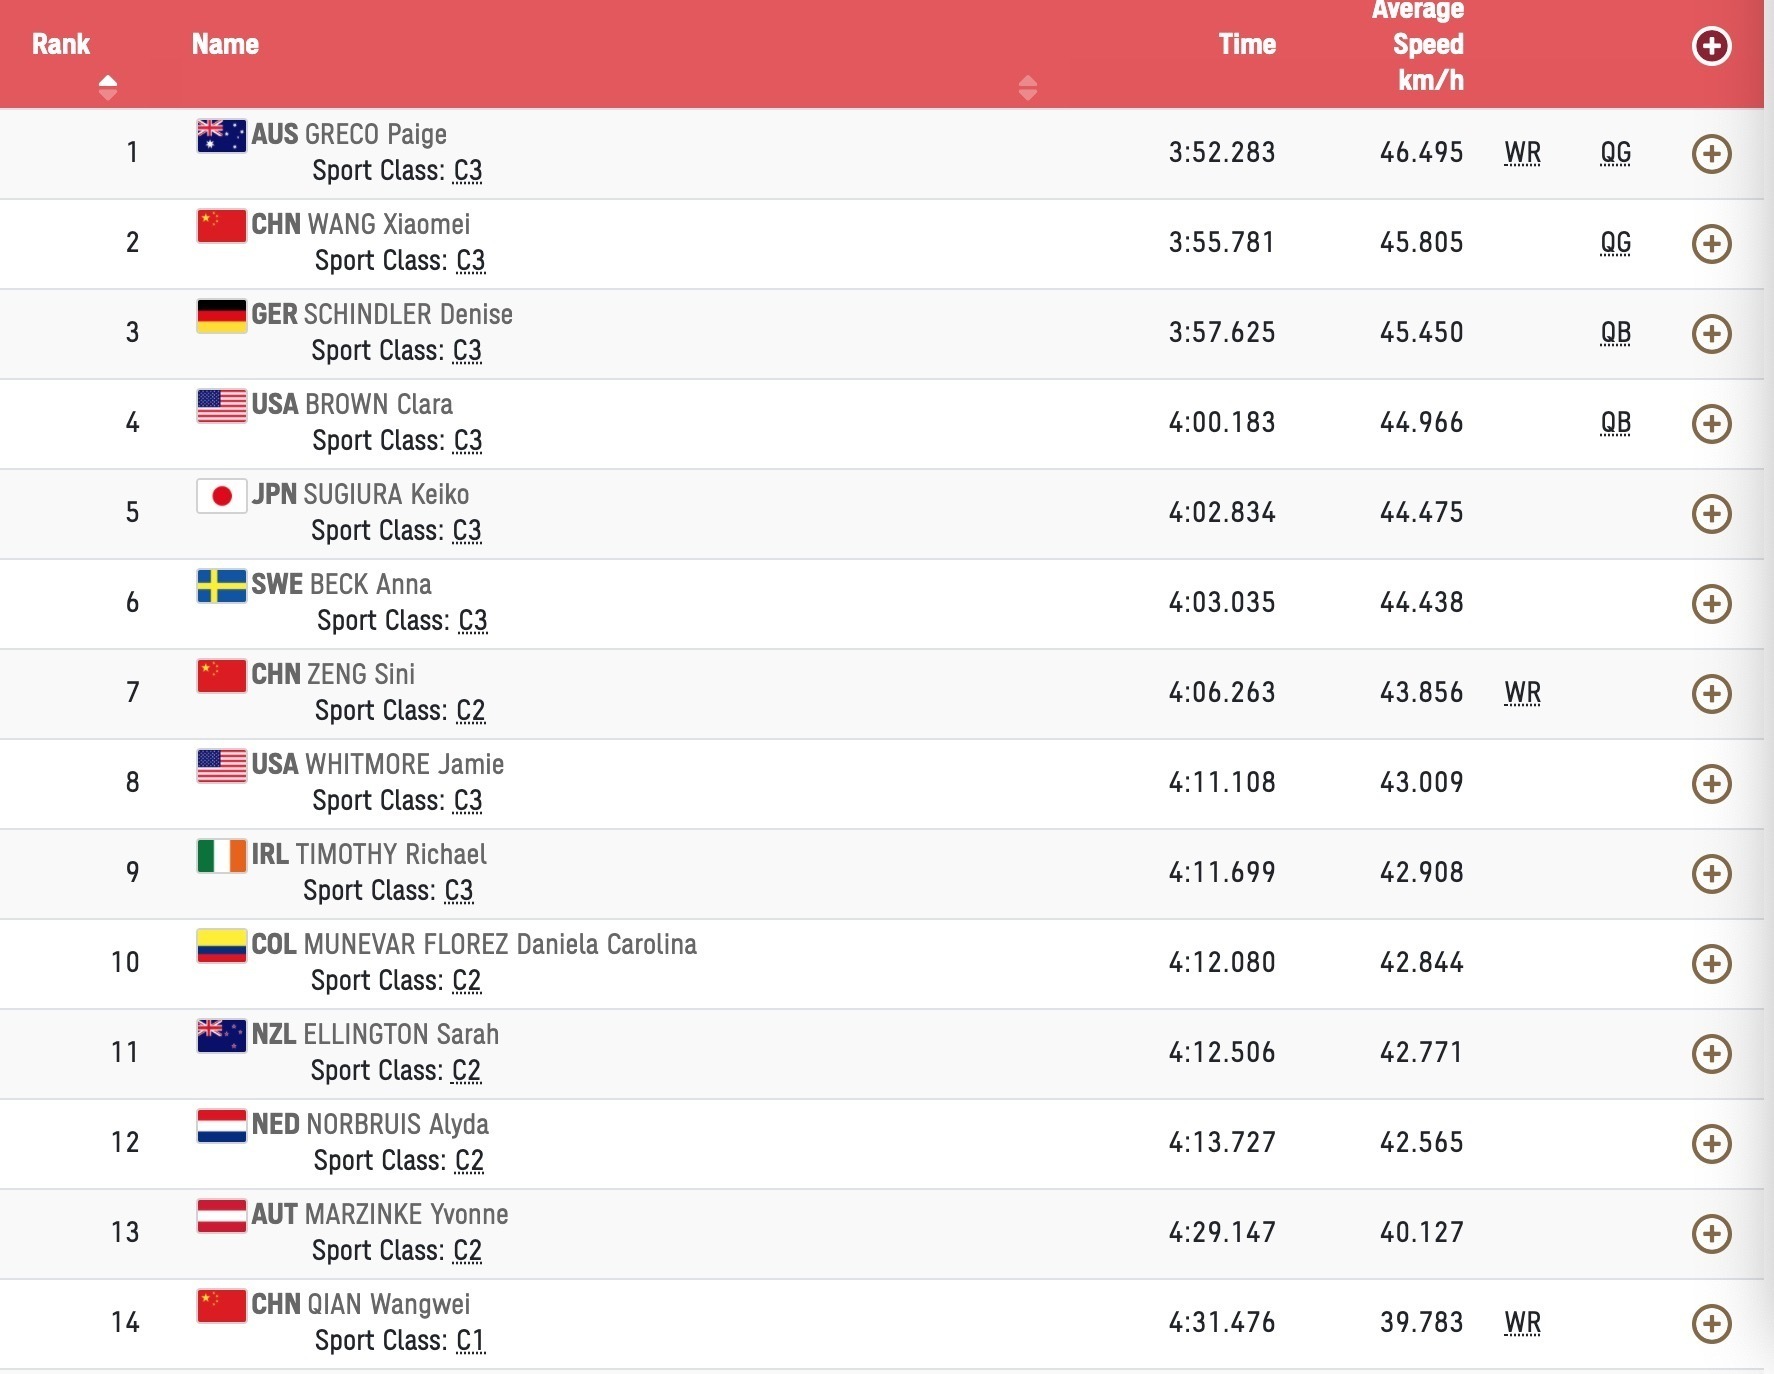Open plus icon in QIAN Wangwei row

tap(1711, 1324)
